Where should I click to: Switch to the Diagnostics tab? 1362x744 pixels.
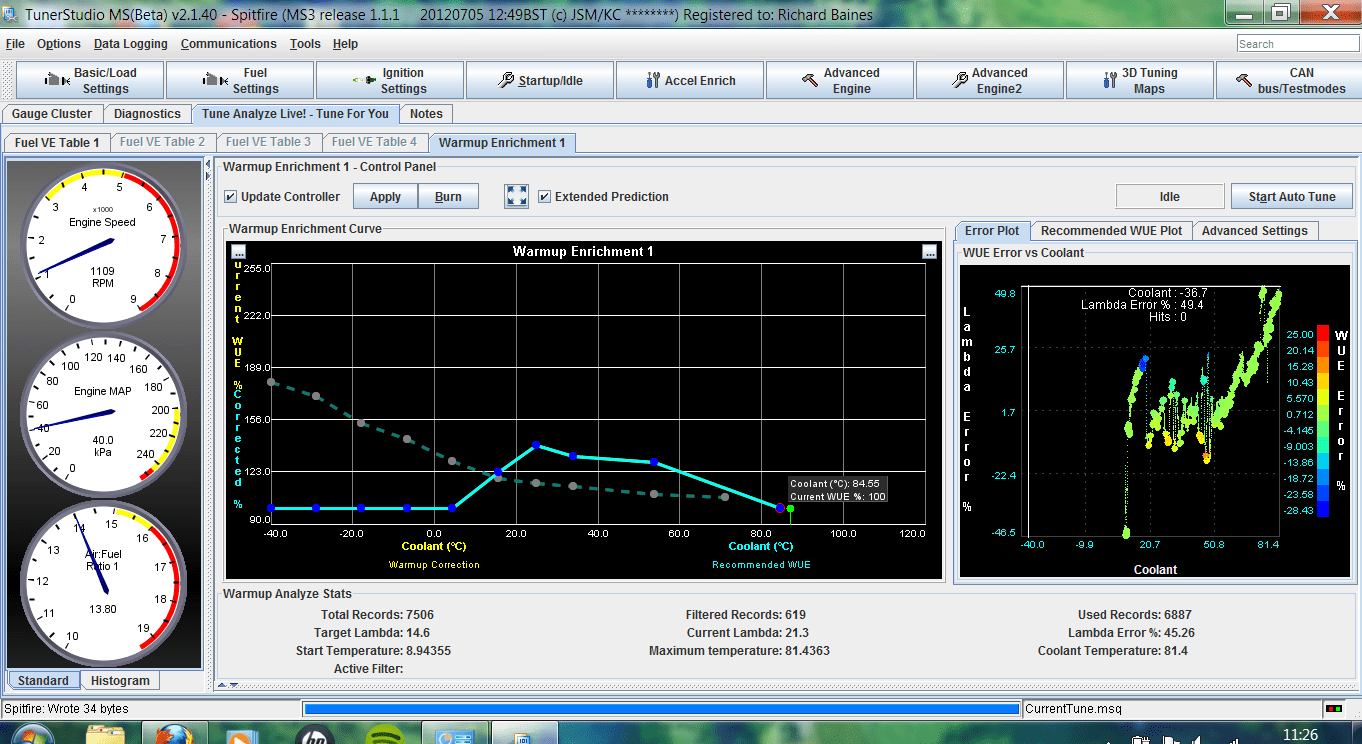click(x=147, y=114)
